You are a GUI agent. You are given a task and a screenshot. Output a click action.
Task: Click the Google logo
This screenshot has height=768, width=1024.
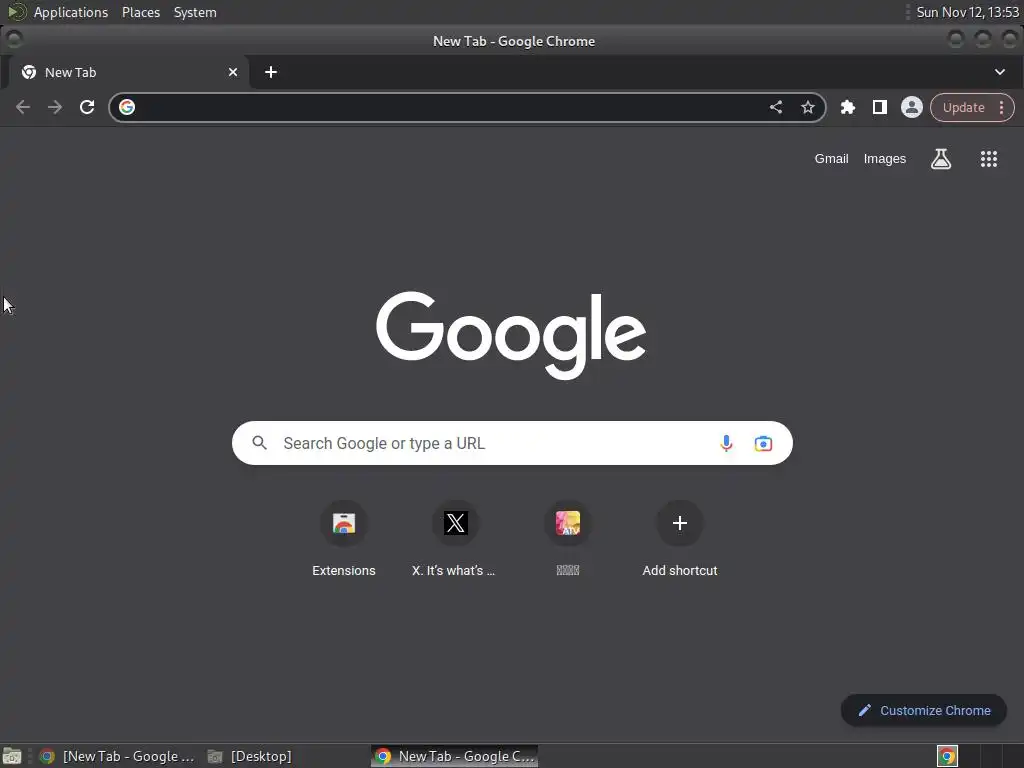[x=511, y=335]
